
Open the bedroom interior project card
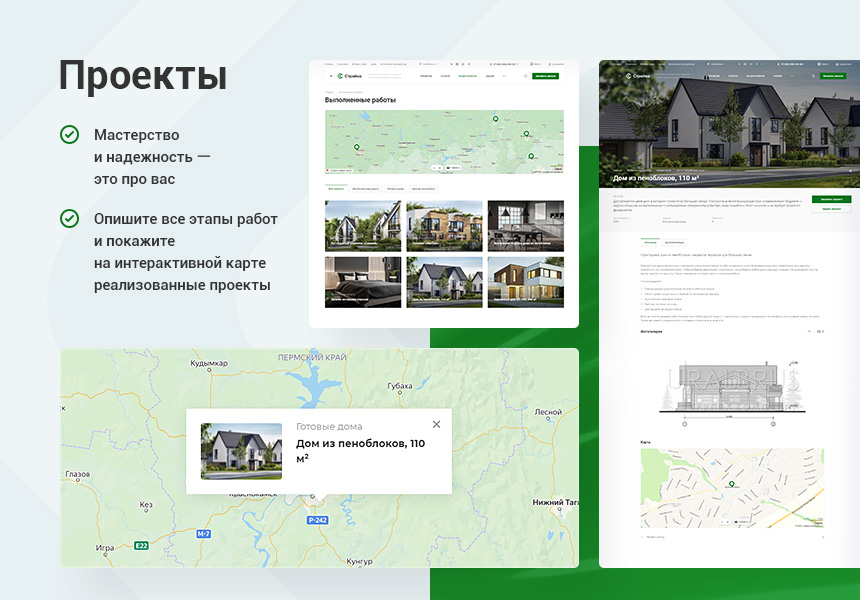point(363,281)
